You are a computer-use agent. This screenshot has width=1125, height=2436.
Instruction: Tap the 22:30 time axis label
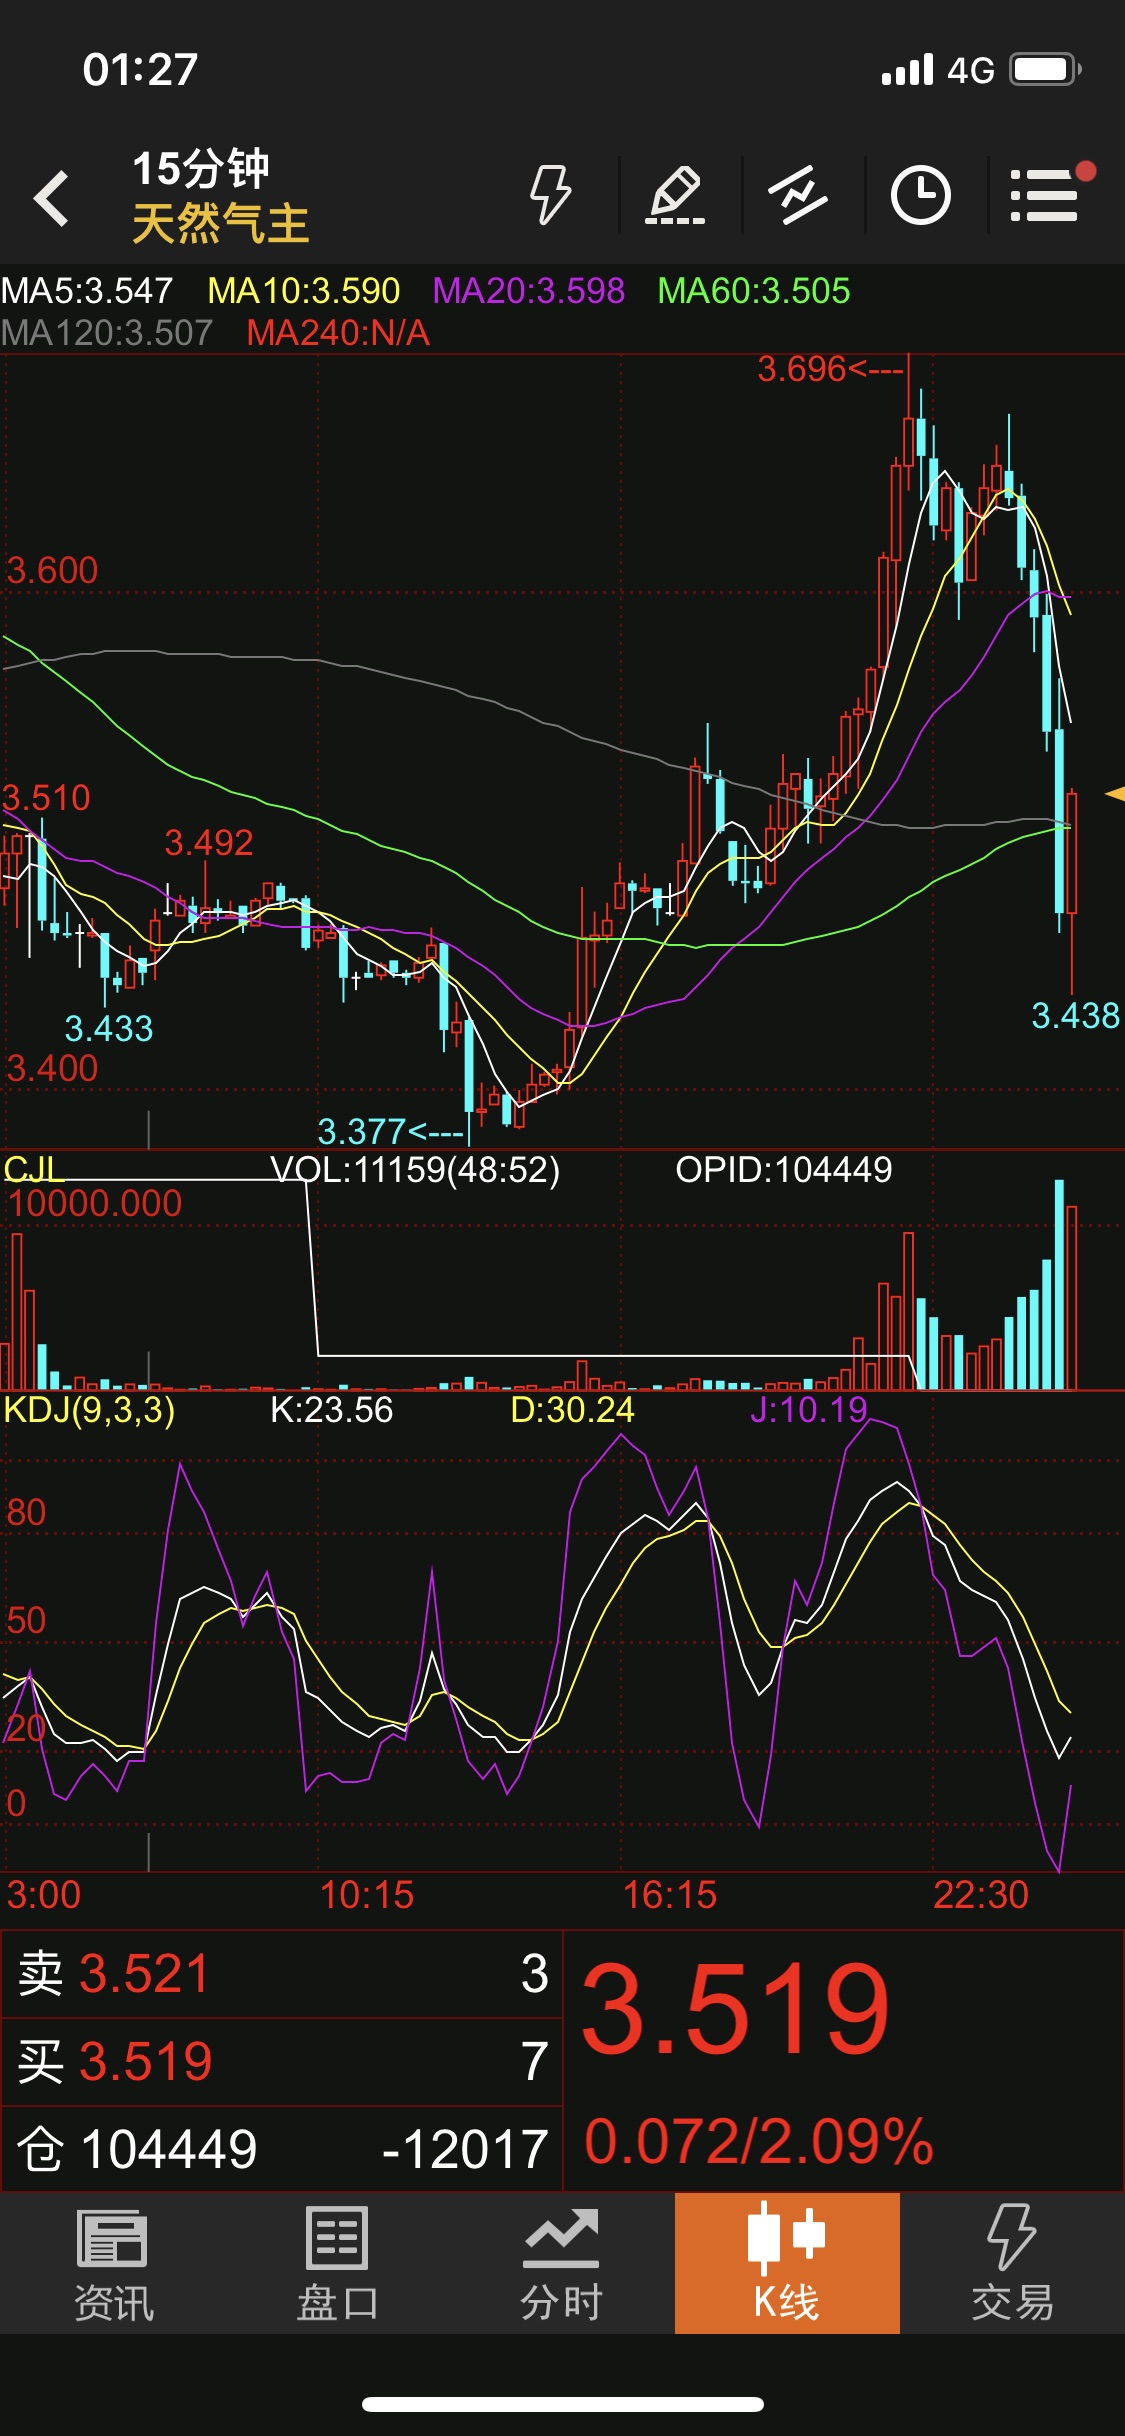coord(980,1895)
